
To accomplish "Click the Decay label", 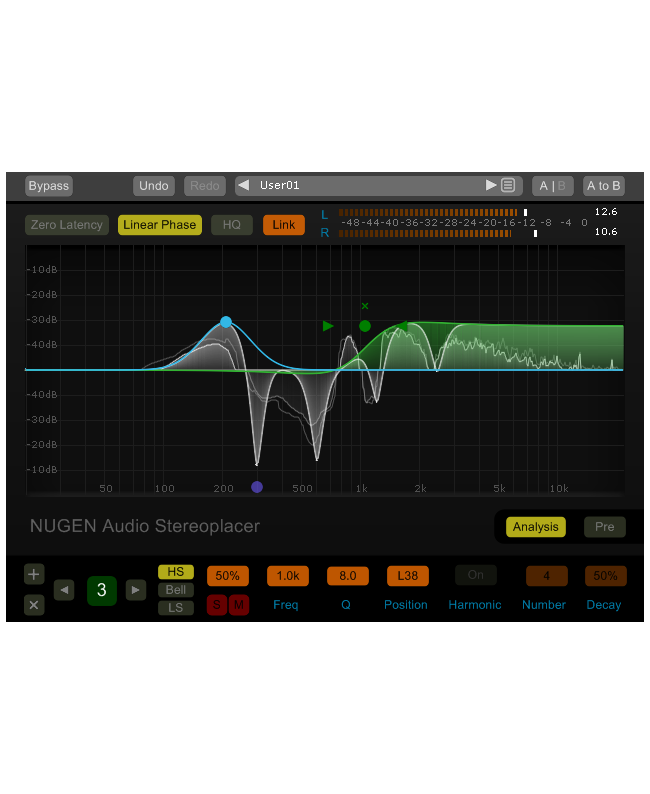I will point(603,605).
